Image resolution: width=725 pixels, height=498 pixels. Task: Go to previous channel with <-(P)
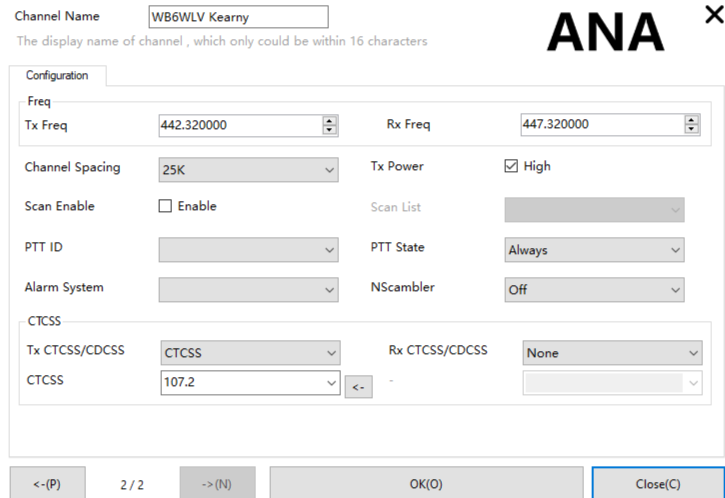(47, 484)
